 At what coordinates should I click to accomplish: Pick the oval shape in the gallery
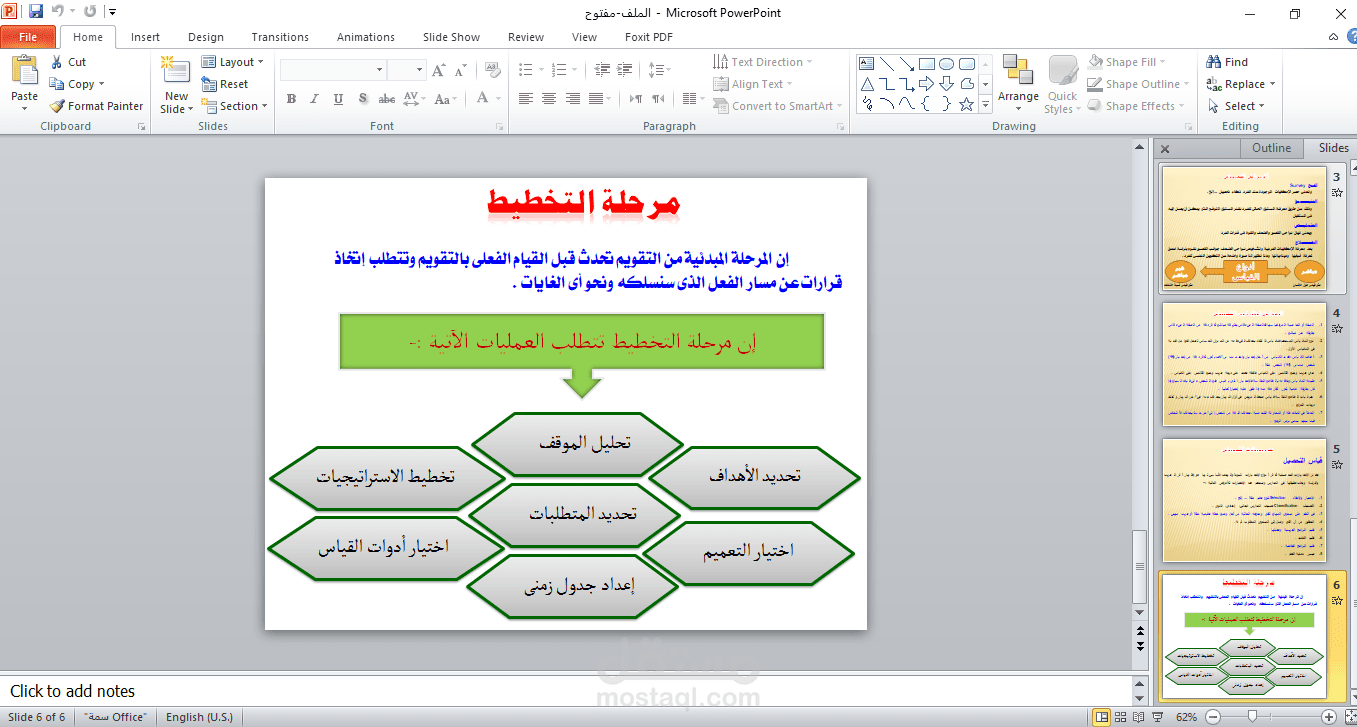947,63
